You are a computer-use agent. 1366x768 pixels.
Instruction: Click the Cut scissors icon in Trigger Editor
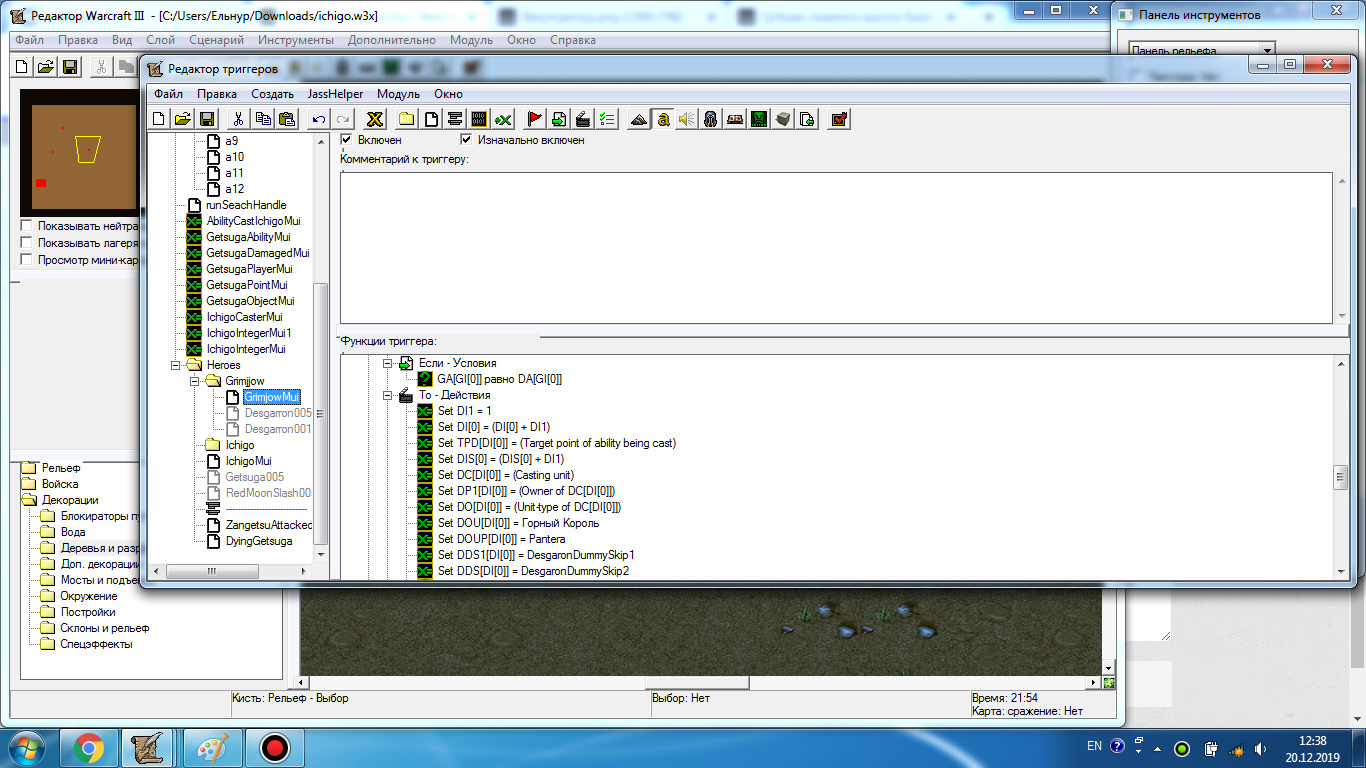click(239, 119)
